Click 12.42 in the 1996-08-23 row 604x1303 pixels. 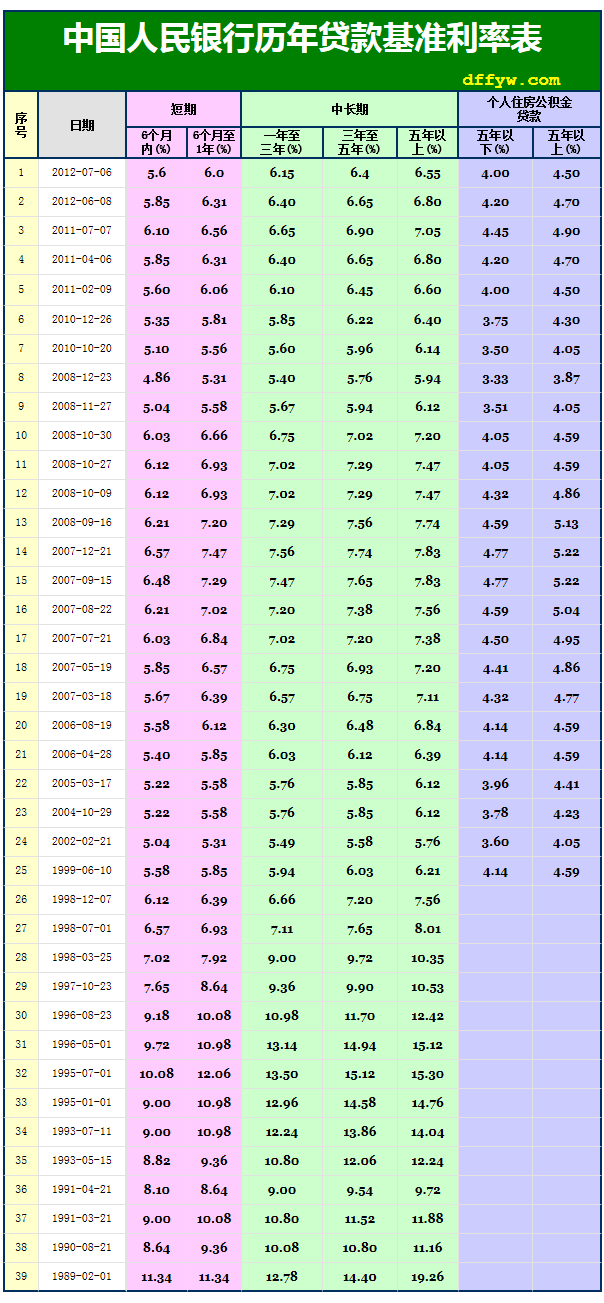(x=427, y=1016)
